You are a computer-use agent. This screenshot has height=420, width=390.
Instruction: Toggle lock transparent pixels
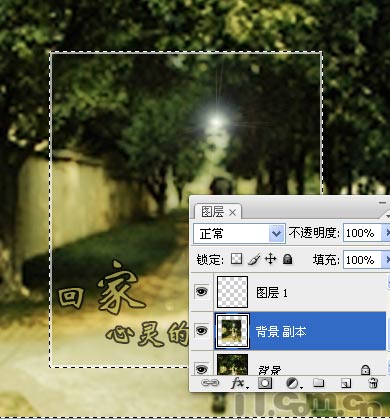tap(236, 259)
